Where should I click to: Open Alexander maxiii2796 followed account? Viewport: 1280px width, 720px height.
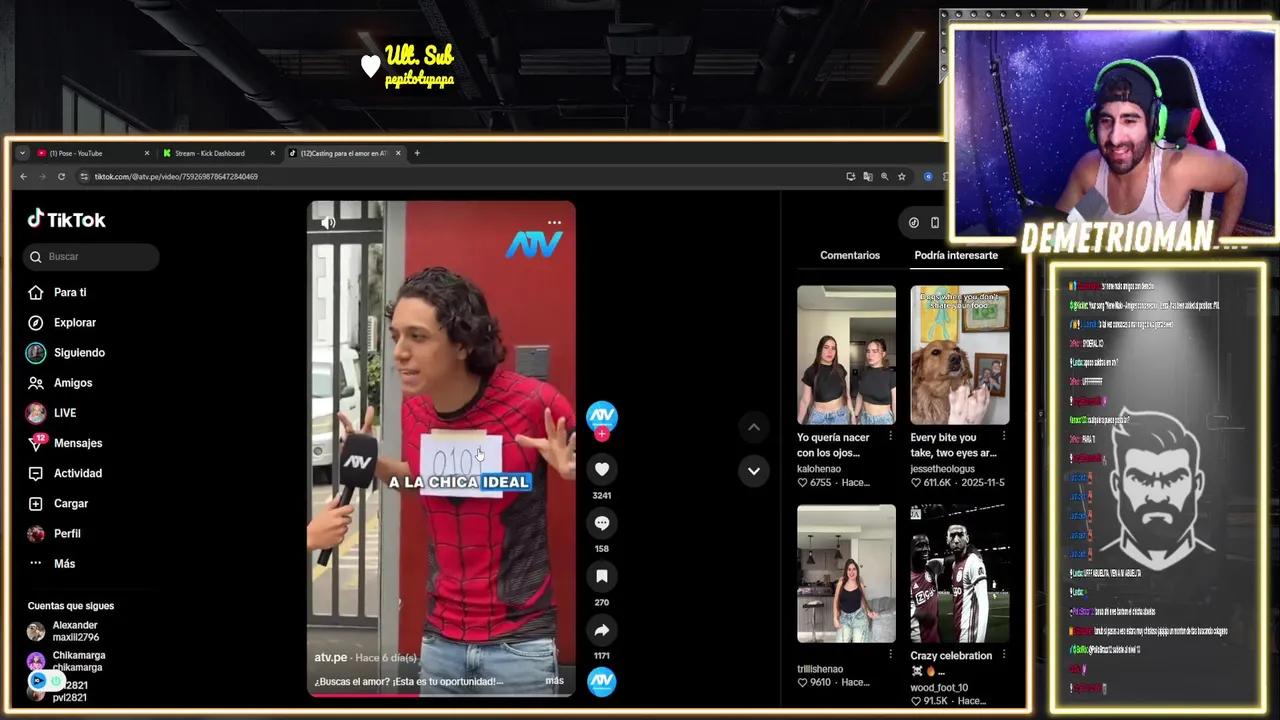click(75, 631)
